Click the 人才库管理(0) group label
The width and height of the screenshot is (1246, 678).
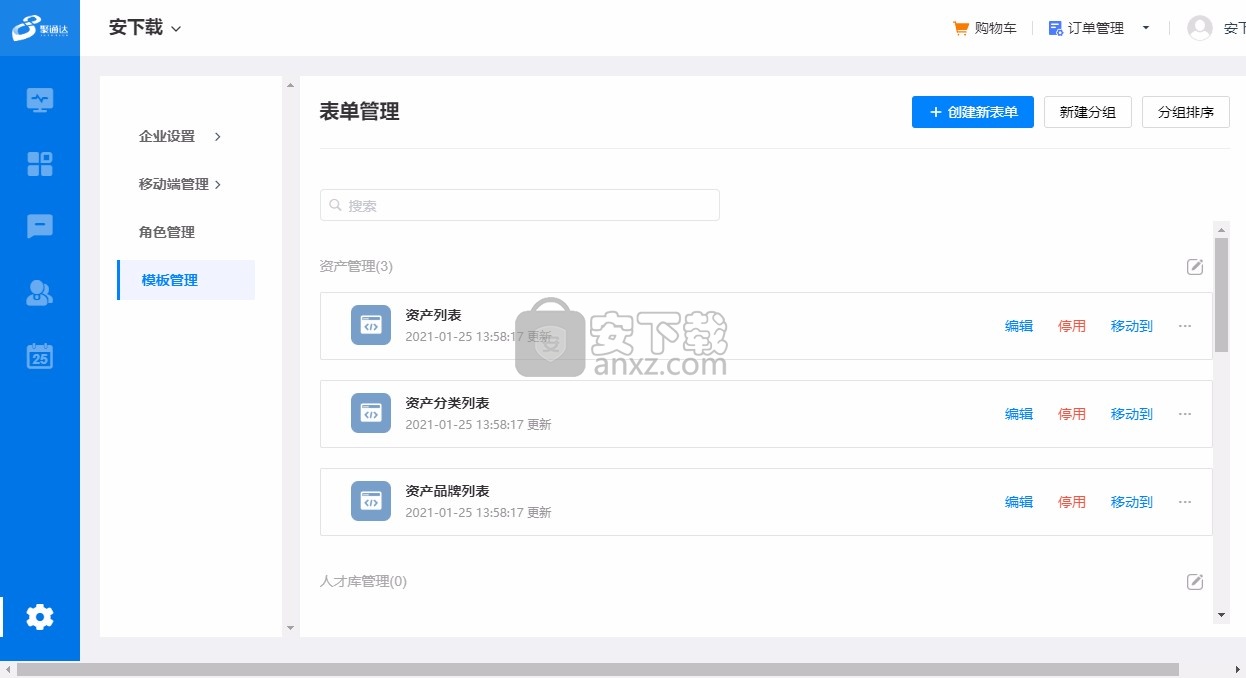(x=363, y=581)
